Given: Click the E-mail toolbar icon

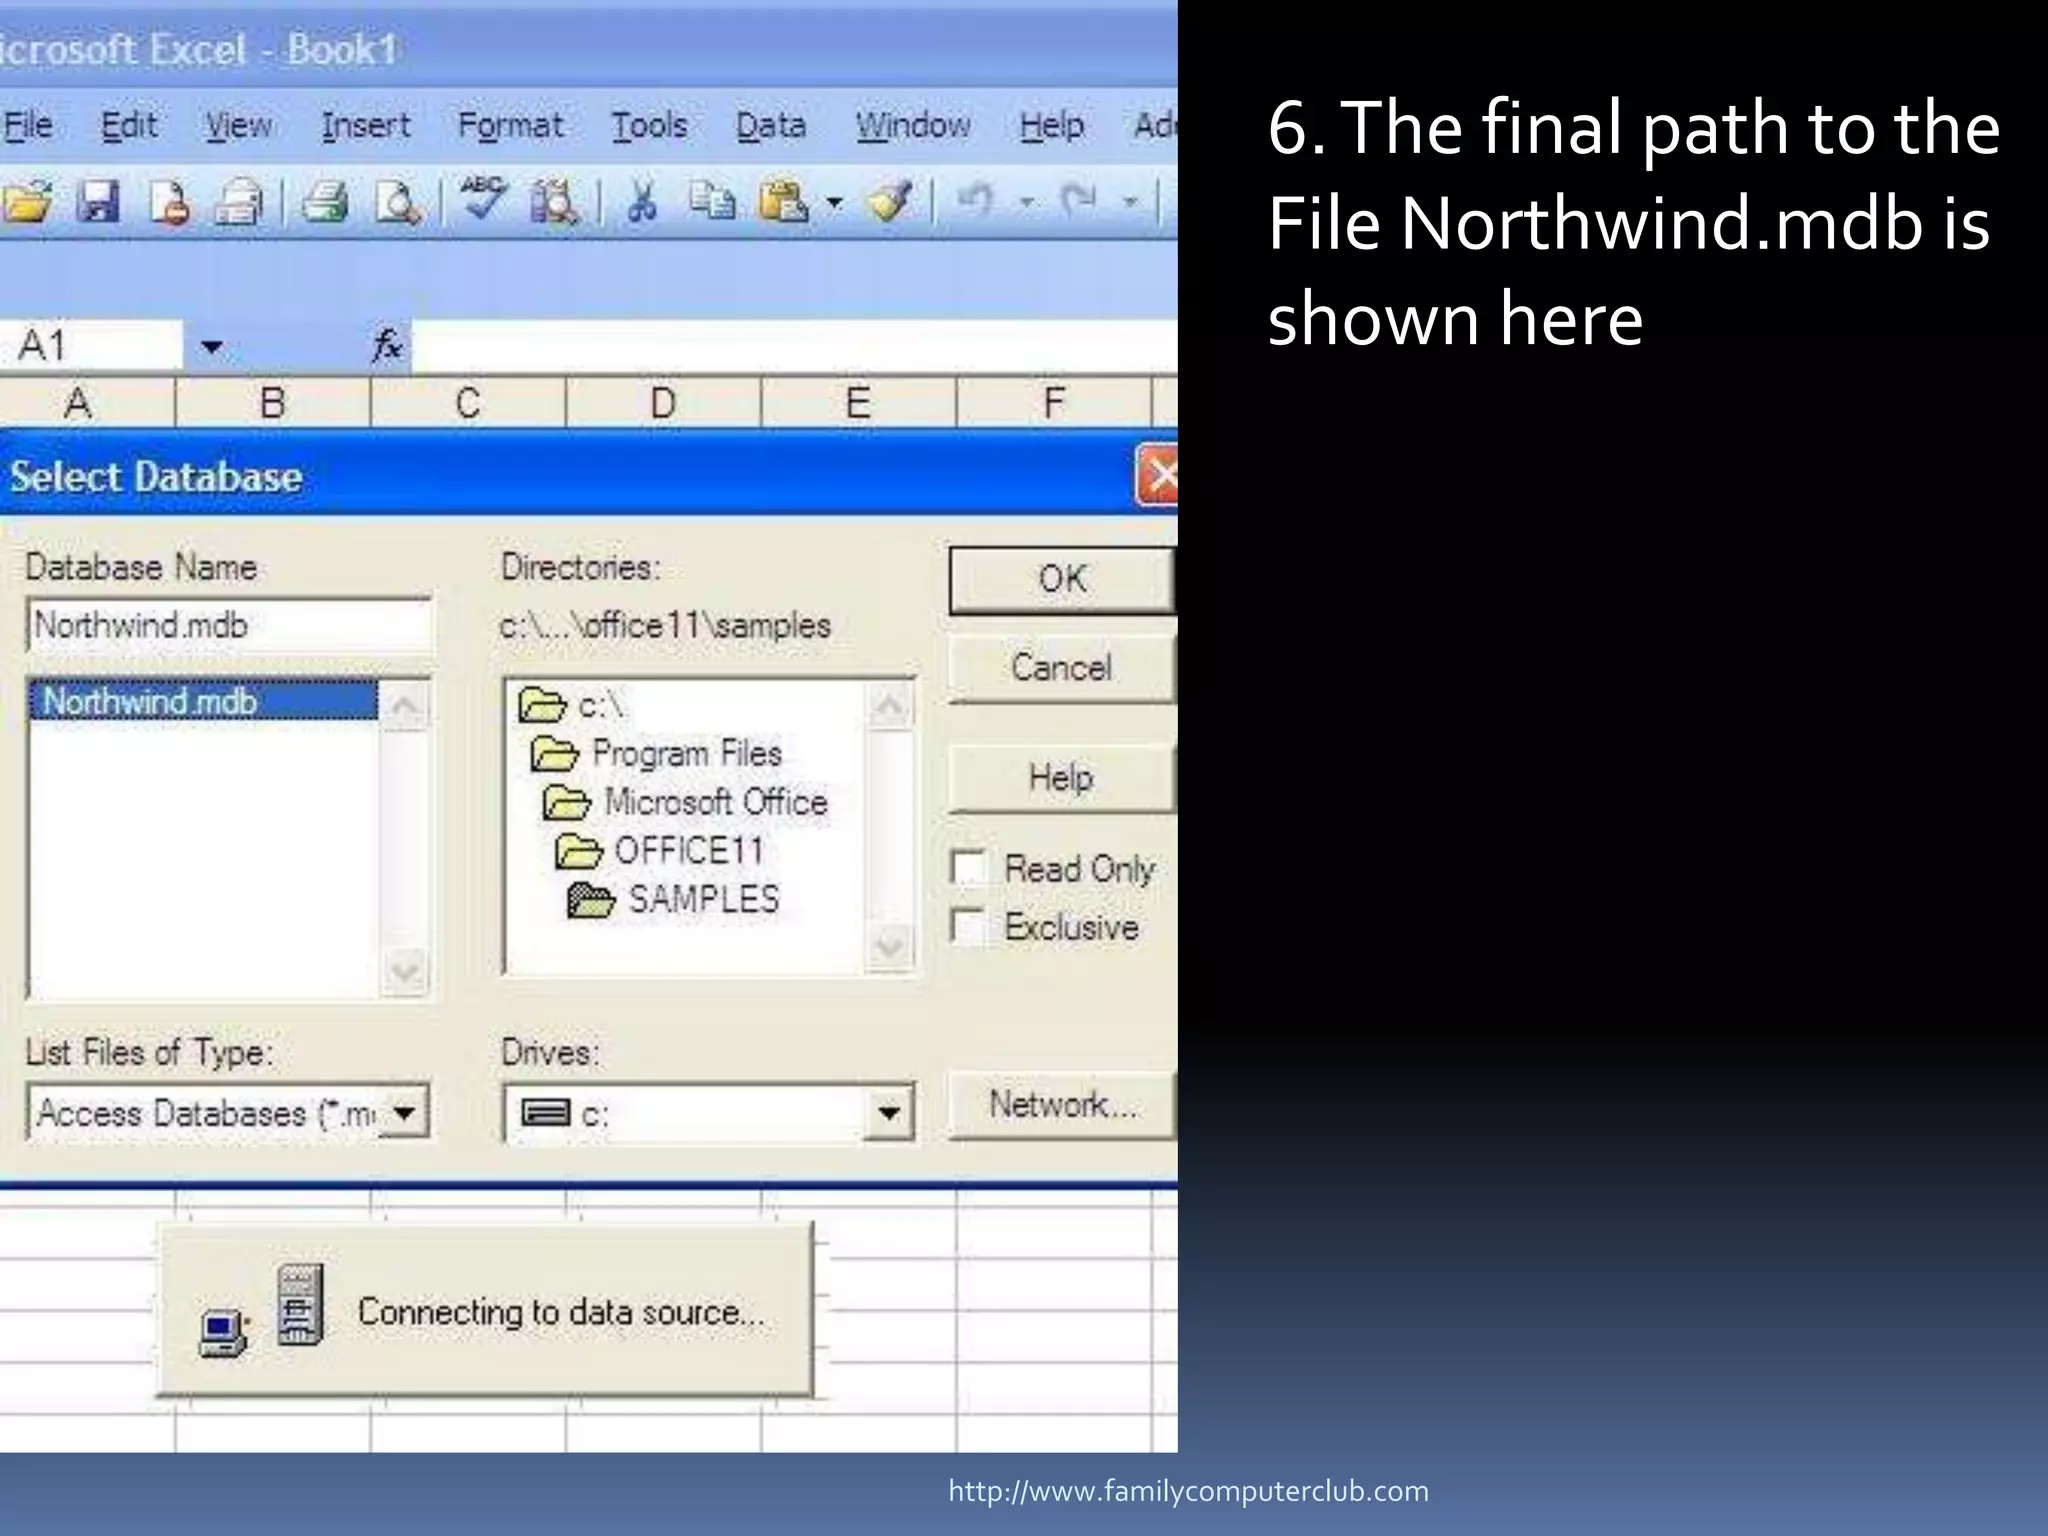Looking at the screenshot, I should [240, 203].
